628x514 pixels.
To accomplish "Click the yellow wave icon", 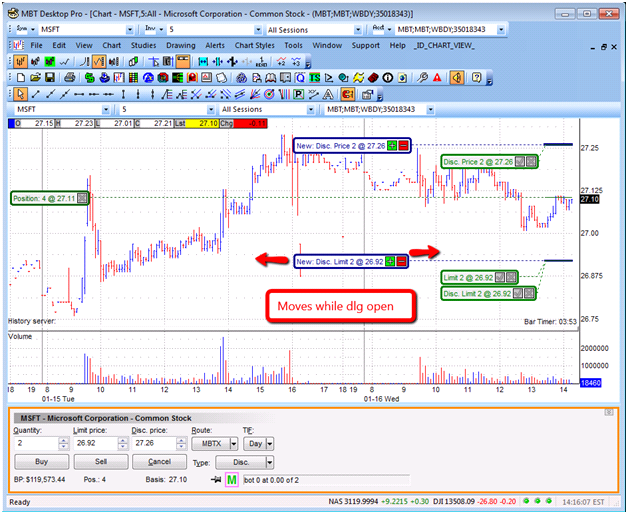I will (358, 77).
